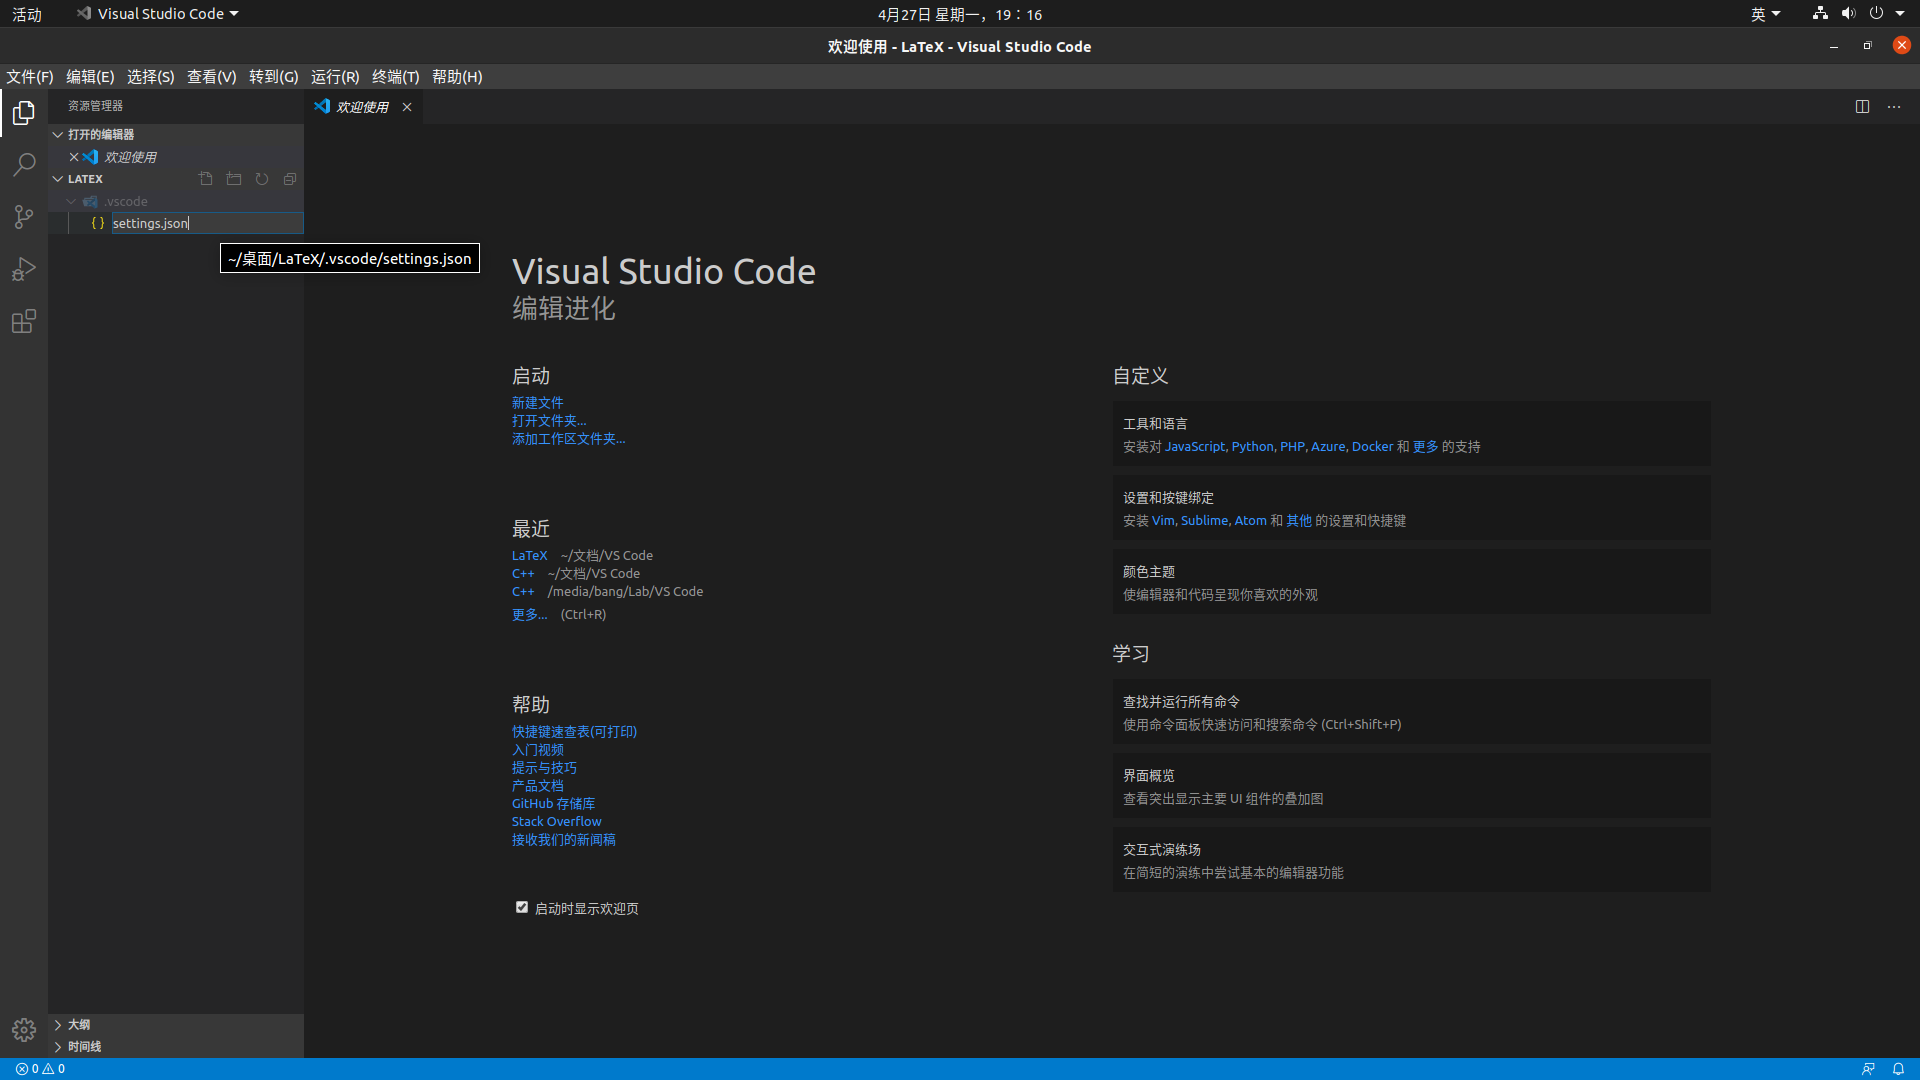Screen dimensions: 1920x1080
Task: Create a new file in LATEX folder
Action: click(205, 179)
